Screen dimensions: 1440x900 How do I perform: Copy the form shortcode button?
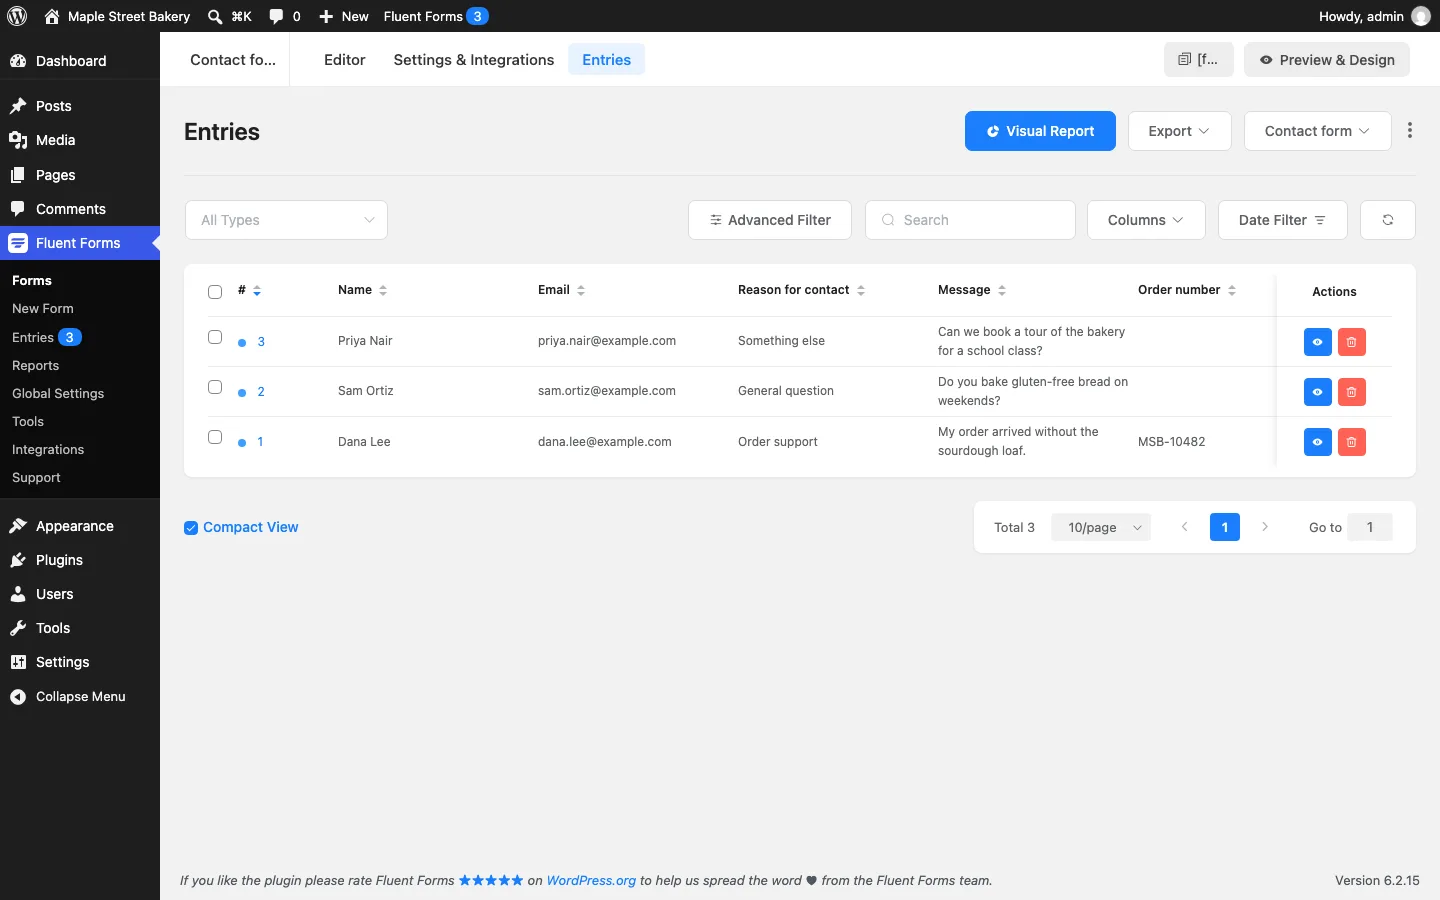tap(1199, 60)
